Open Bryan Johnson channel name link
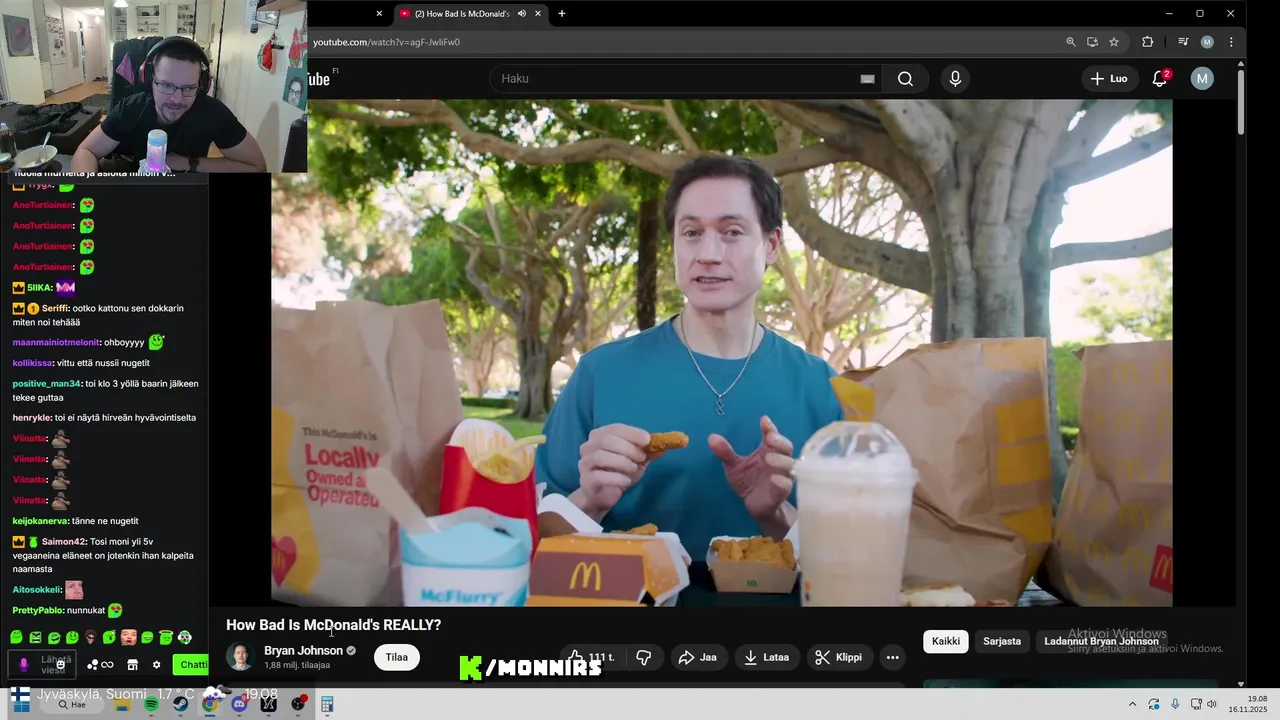 (303, 651)
